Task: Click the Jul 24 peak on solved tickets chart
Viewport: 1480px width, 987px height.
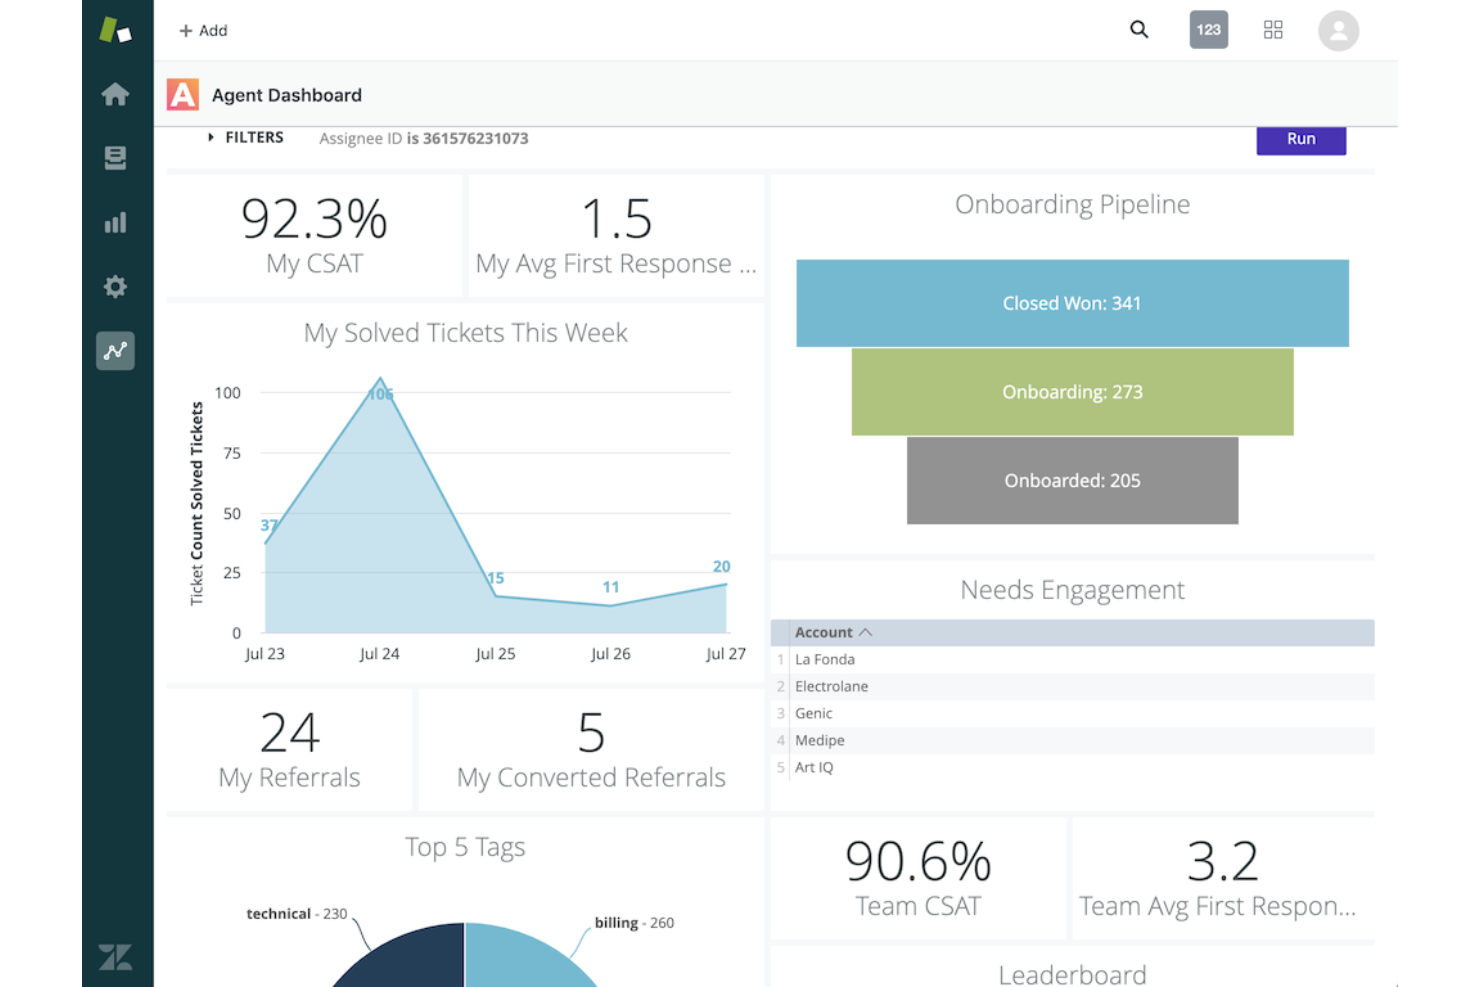Action: tap(380, 380)
